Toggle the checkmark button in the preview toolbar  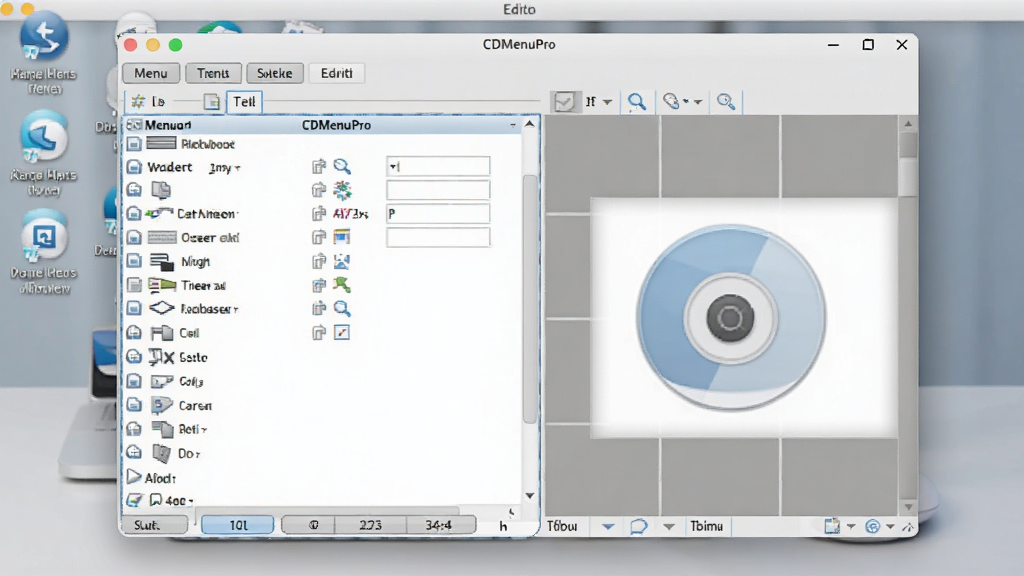point(564,101)
